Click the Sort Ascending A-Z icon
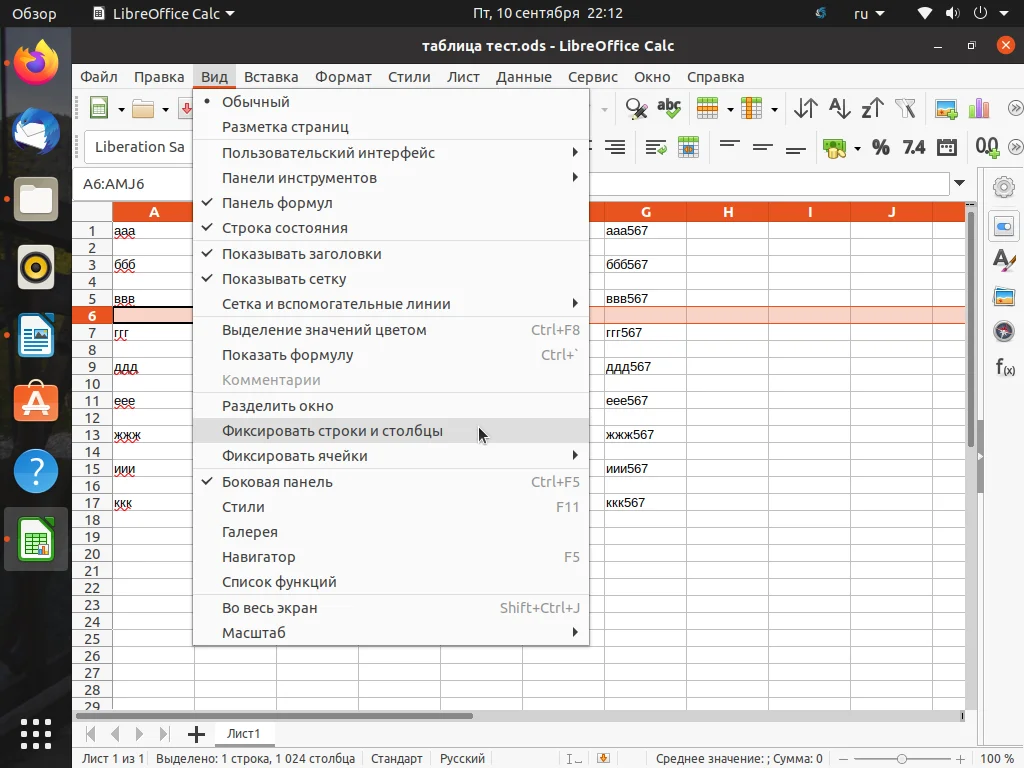Image resolution: width=1024 pixels, height=768 pixels. [x=839, y=108]
